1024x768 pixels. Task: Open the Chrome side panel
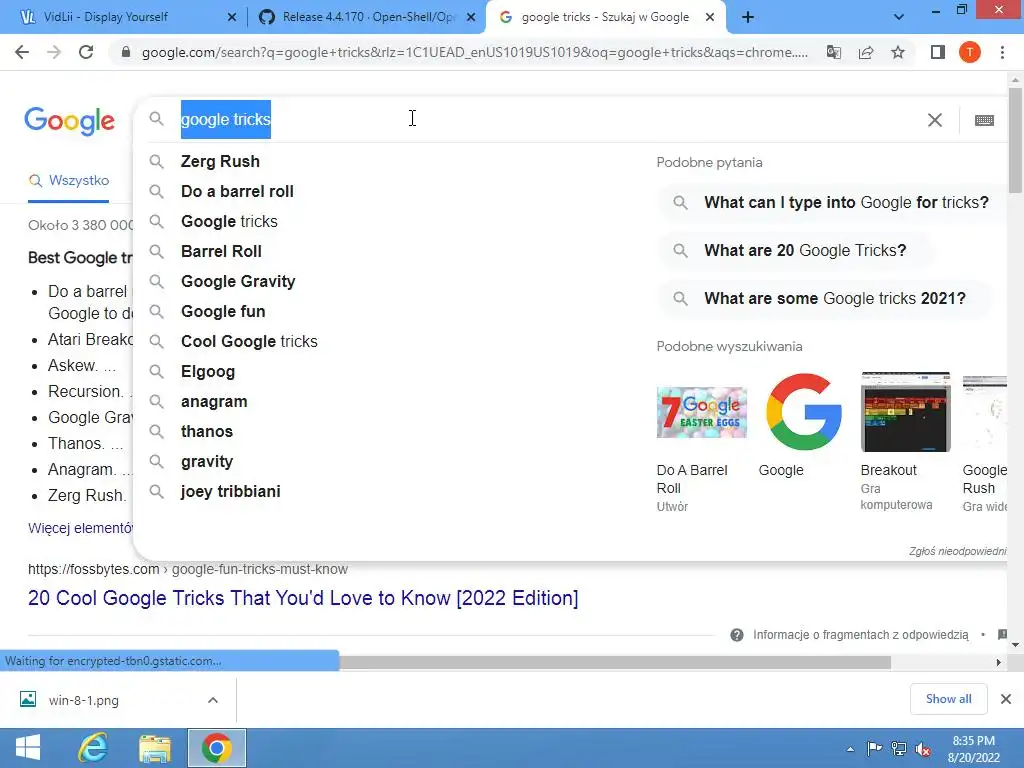pyautogui.click(x=938, y=52)
